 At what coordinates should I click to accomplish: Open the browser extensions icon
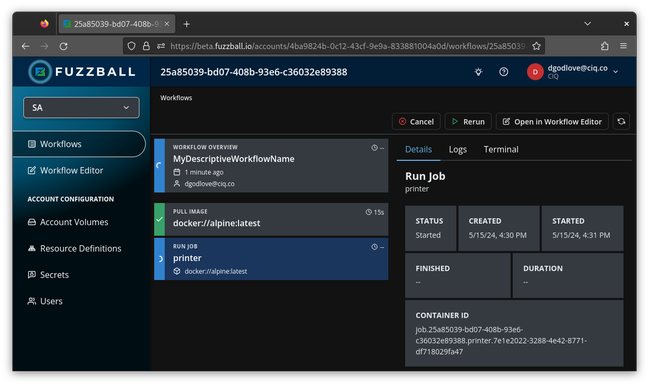click(605, 46)
